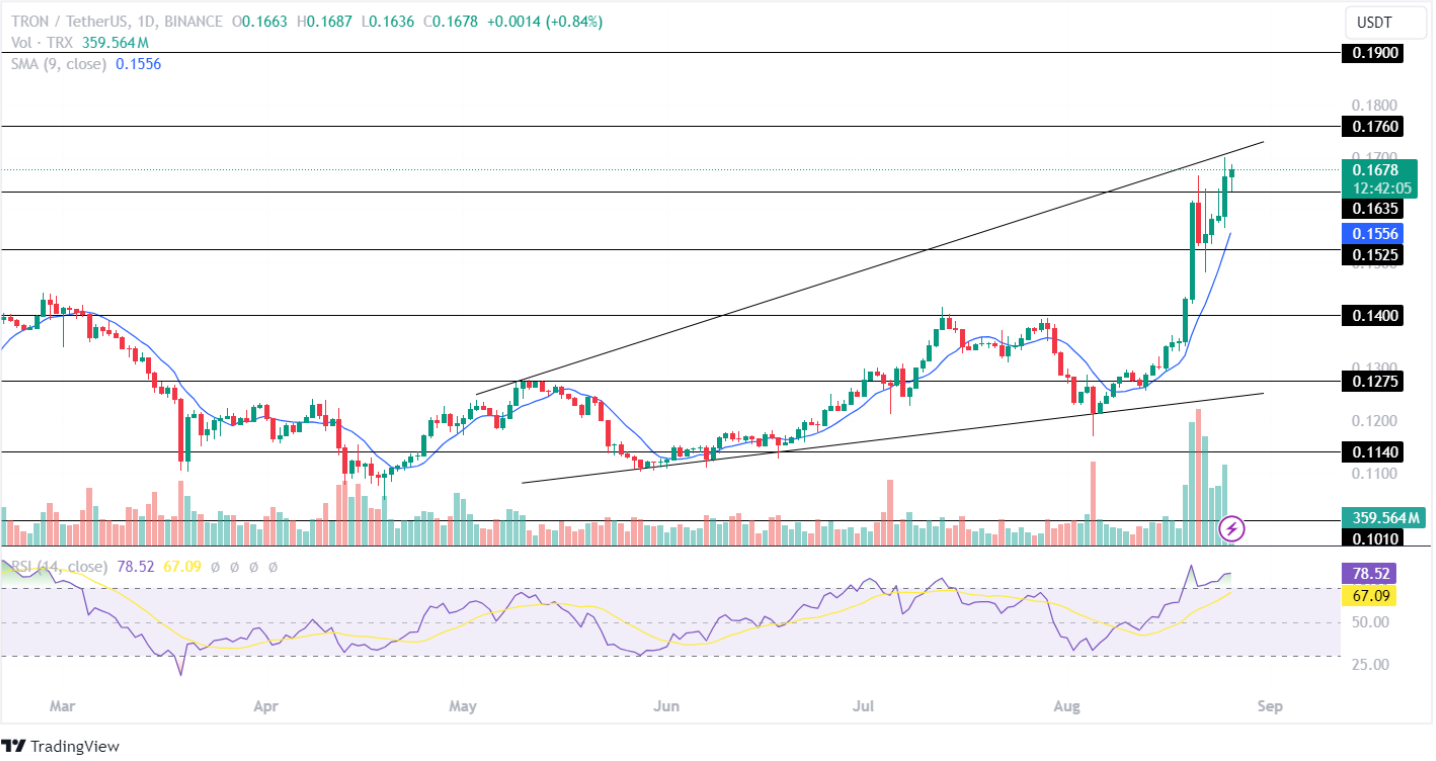Click the Mar label on time axis

(x=62, y=706)
